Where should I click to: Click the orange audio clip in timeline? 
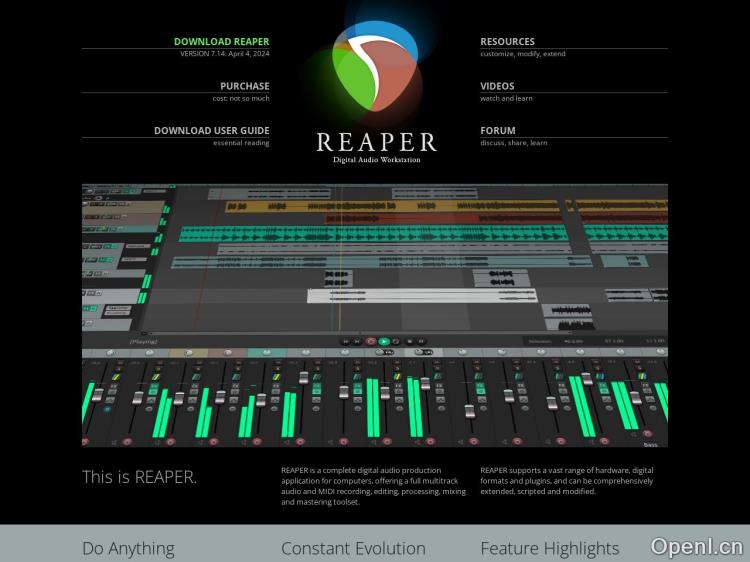pyautogui.click(x=390, y=206)
